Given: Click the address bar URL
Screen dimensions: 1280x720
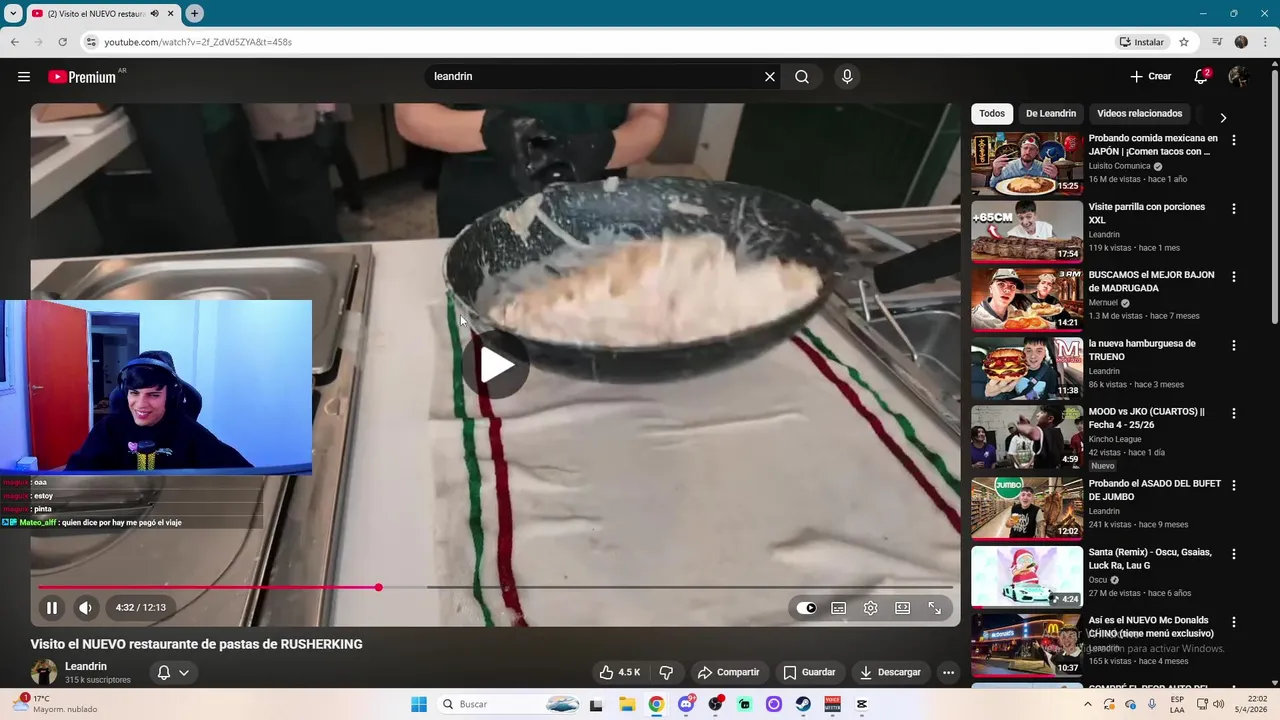Looking at the screenshot, I should 198,42.
